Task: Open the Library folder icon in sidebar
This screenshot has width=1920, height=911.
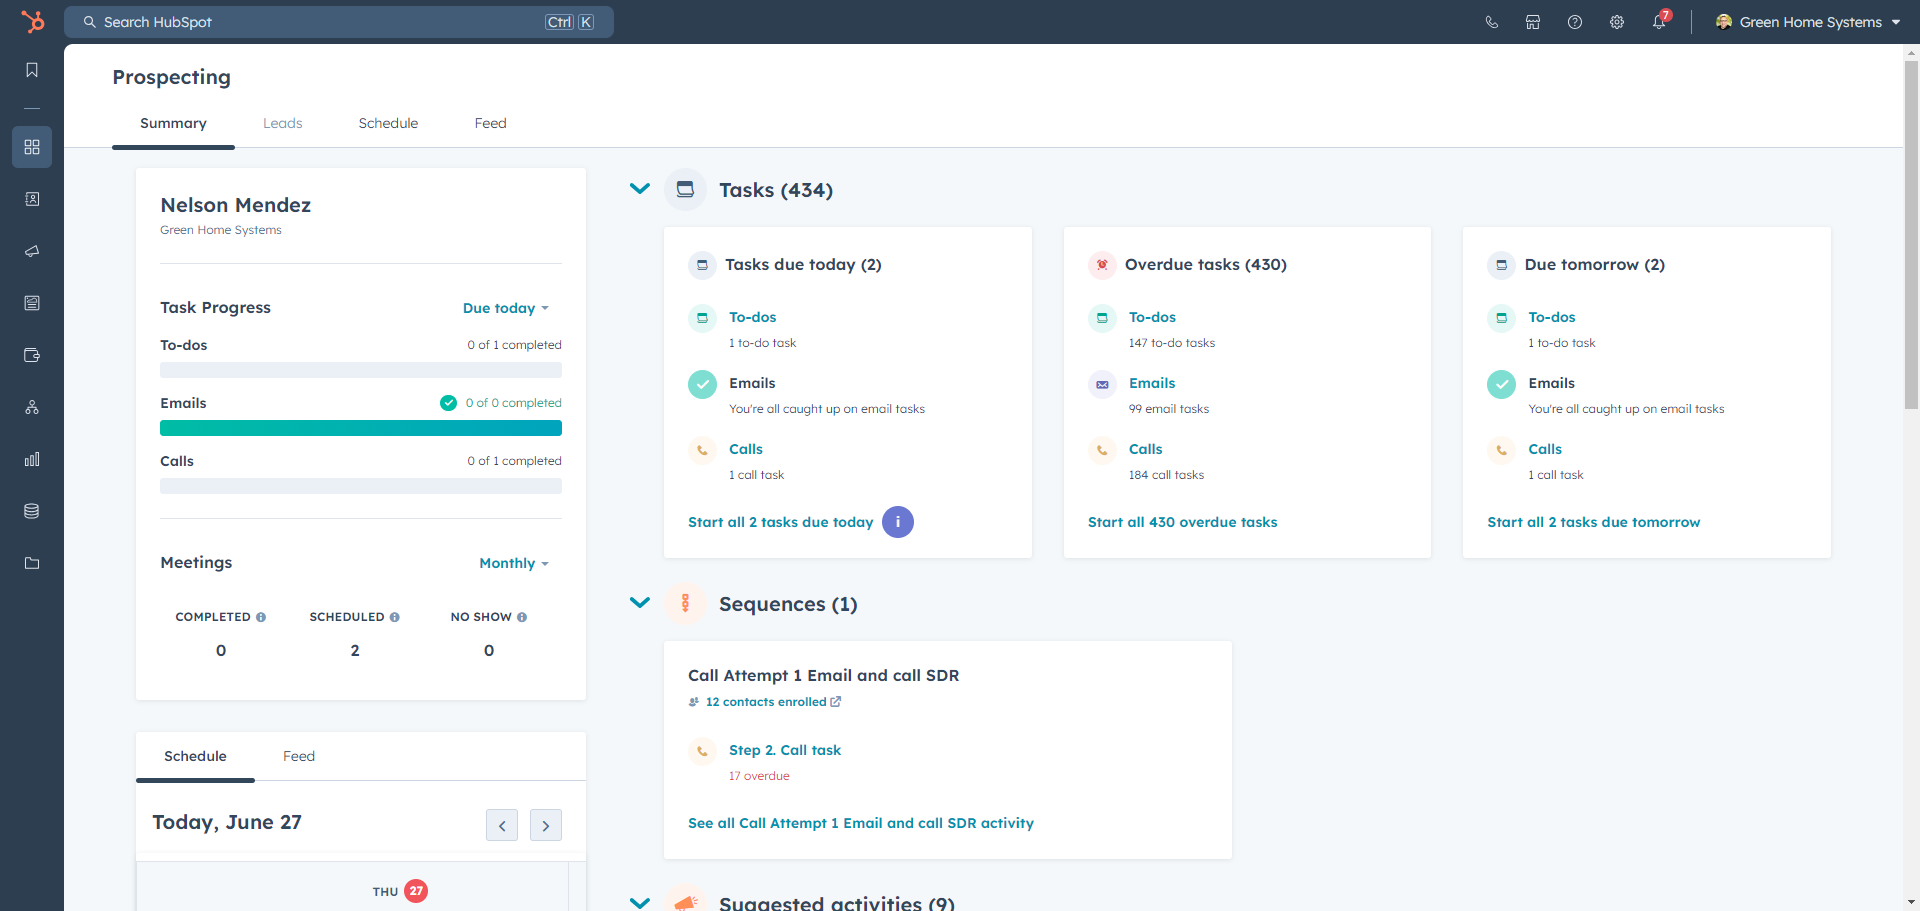Action: pos(32,563)
